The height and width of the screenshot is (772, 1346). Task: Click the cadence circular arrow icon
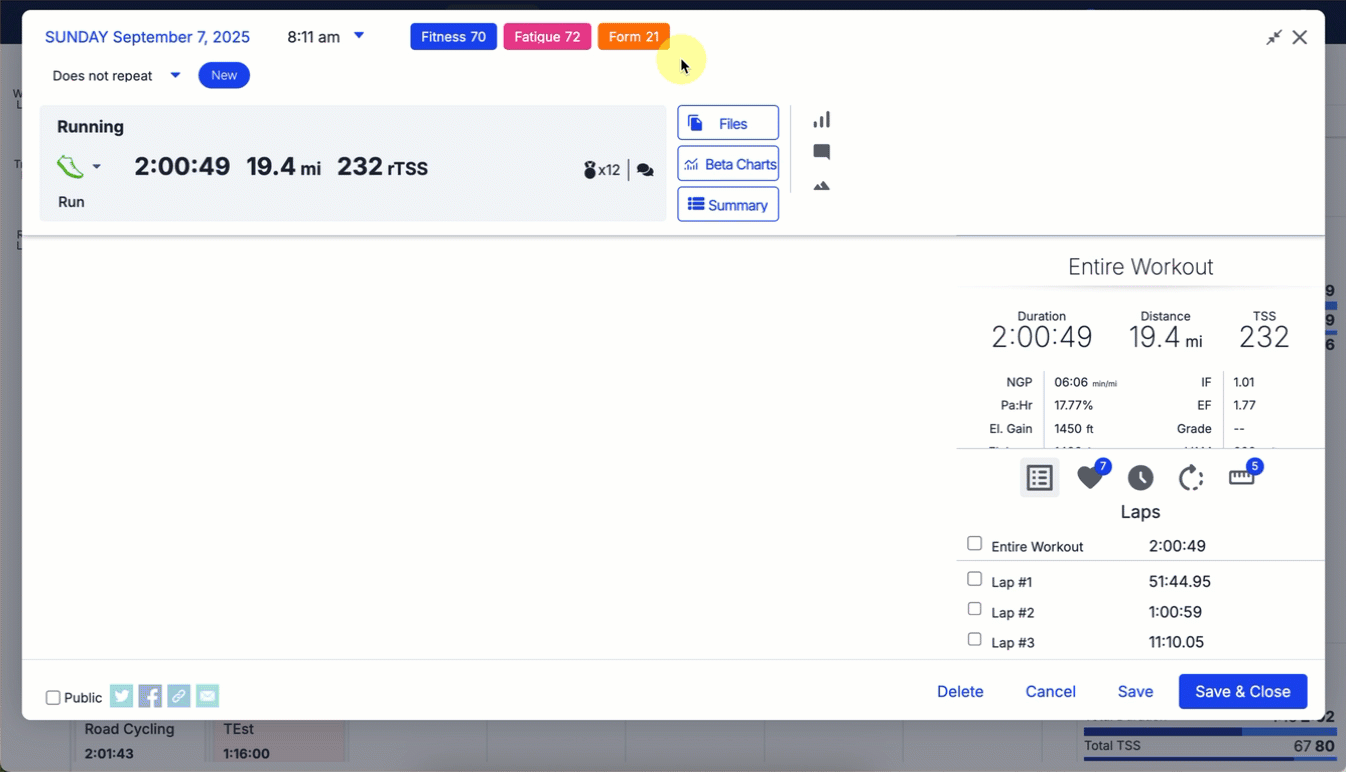click(1190, 479)
